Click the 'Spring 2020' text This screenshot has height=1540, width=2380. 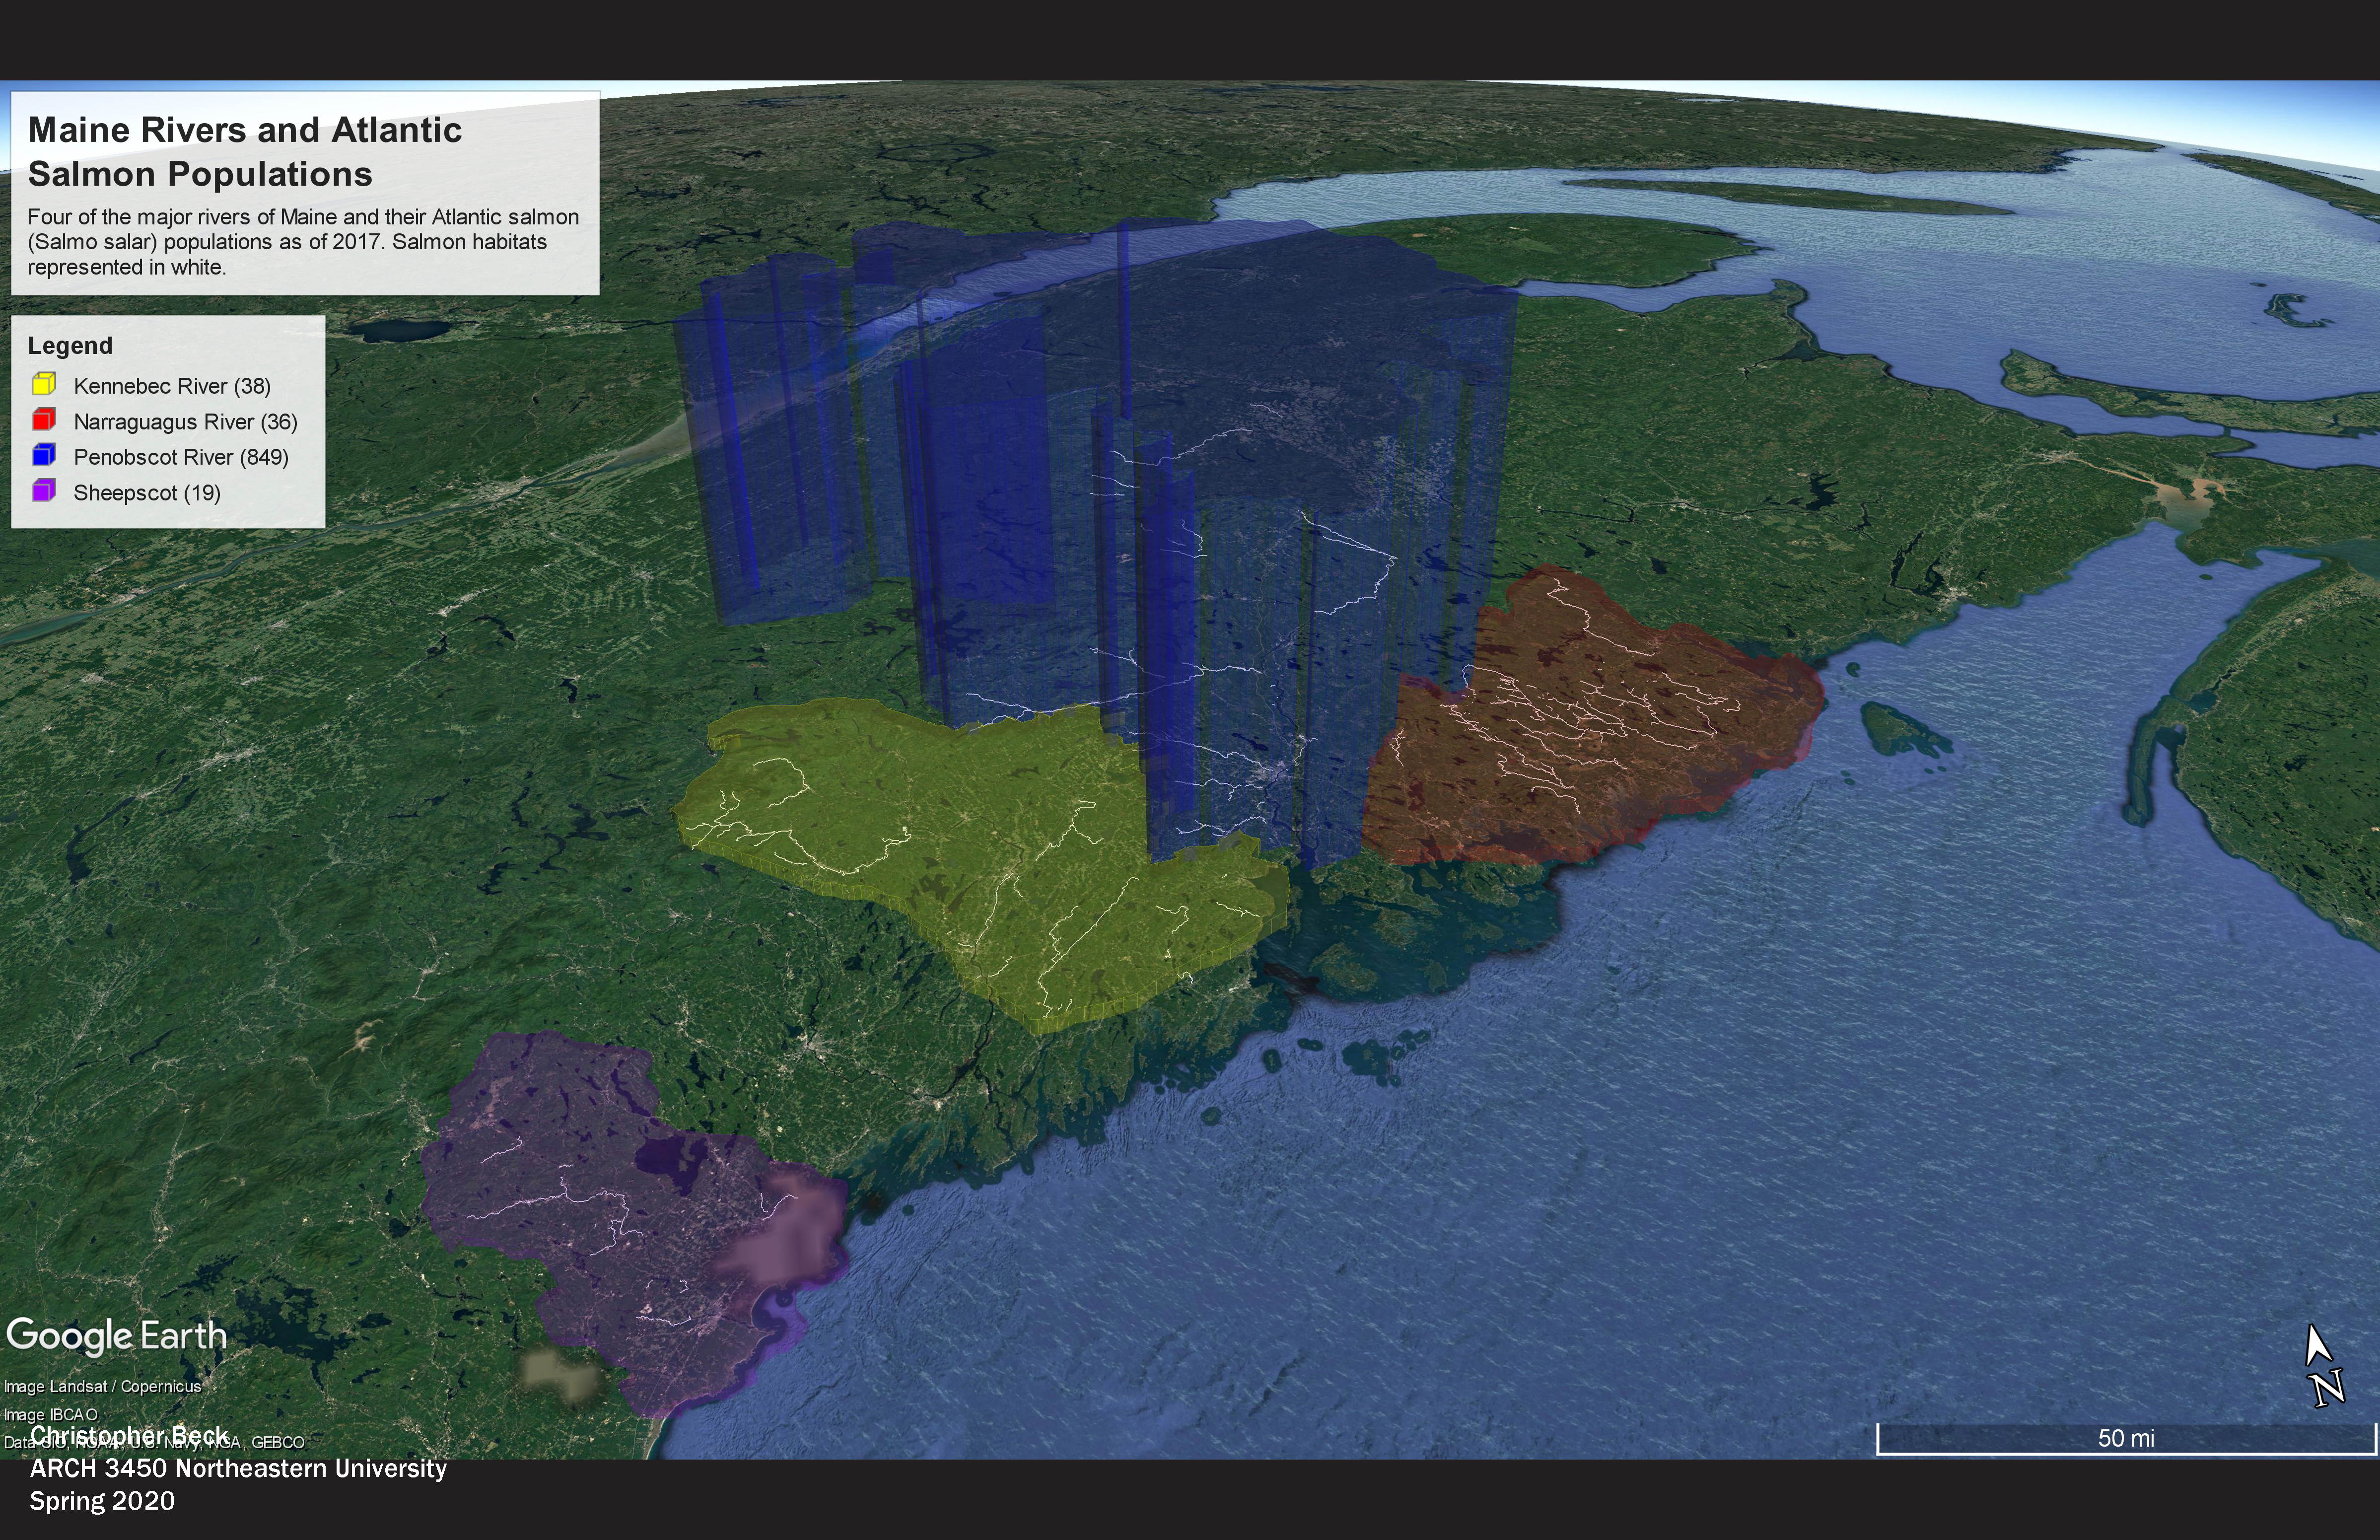click(x=102, y=1501)
